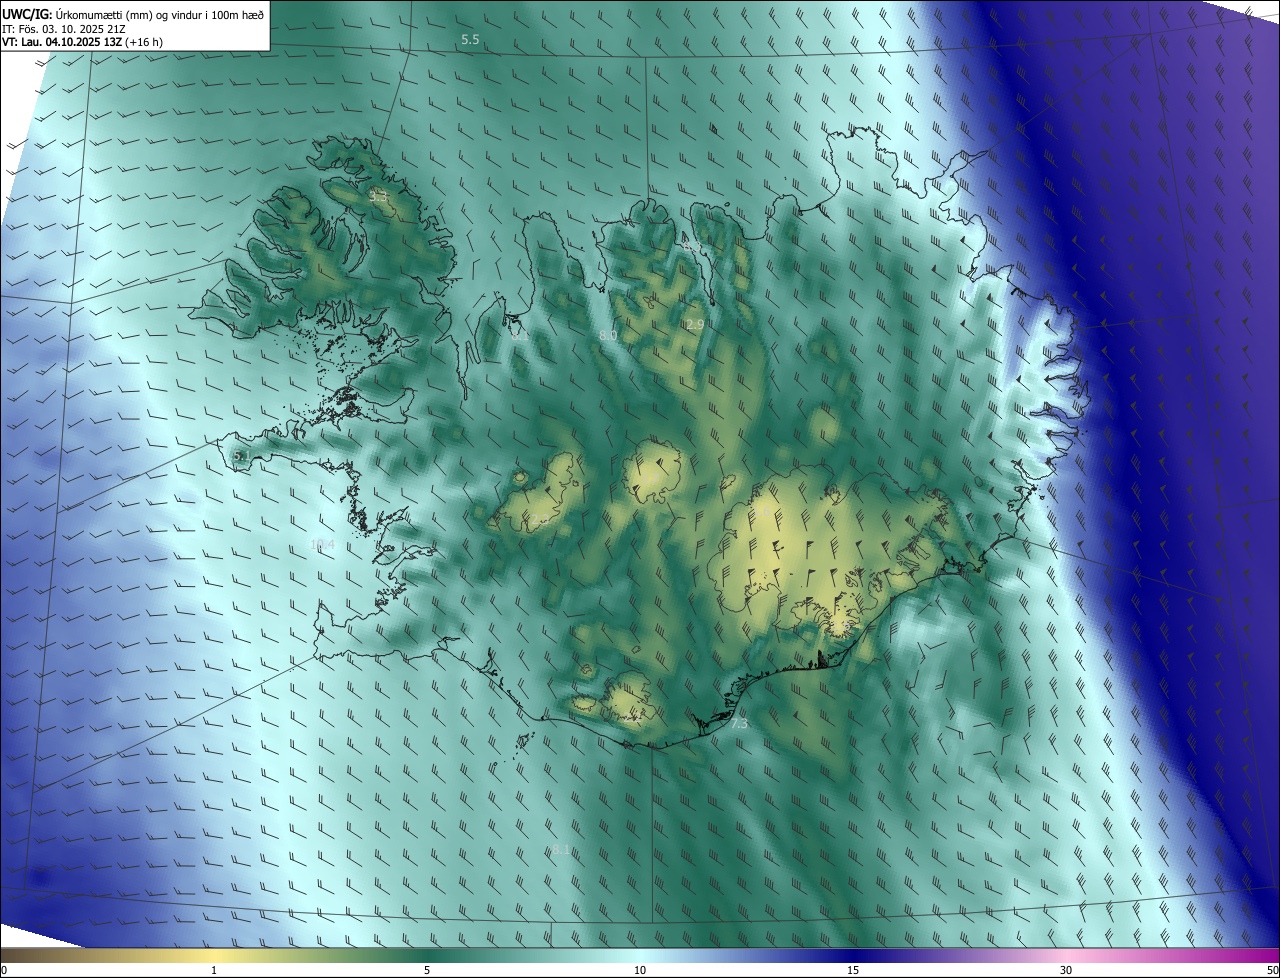1280x978 pixels.
Task: Click the map value "2.9" in north Iceland
Action: tap(696, 325)
